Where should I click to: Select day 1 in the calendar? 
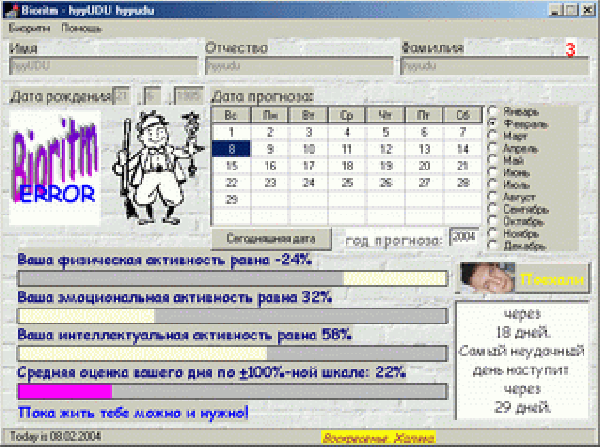[x=231, y=132]
